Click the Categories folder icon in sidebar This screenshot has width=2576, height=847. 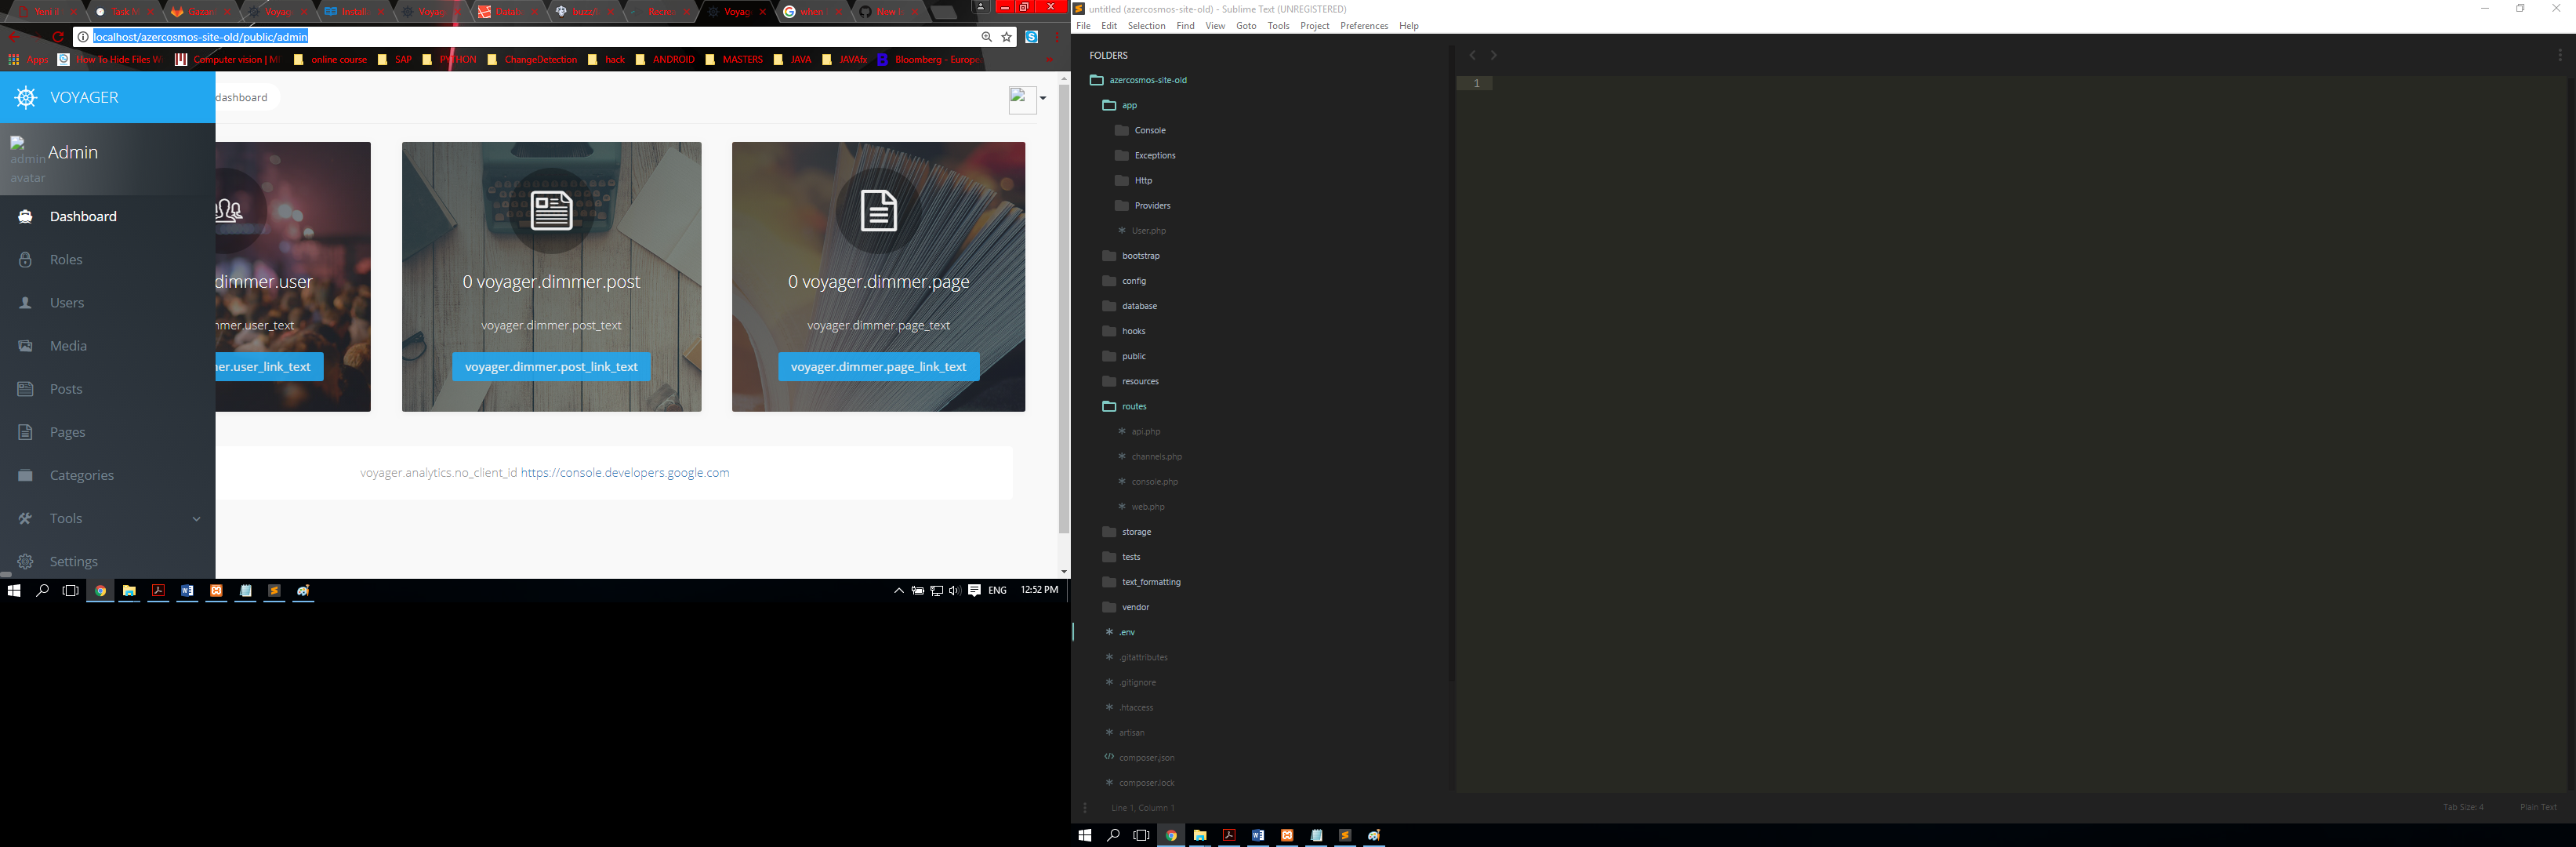[26, 475]
